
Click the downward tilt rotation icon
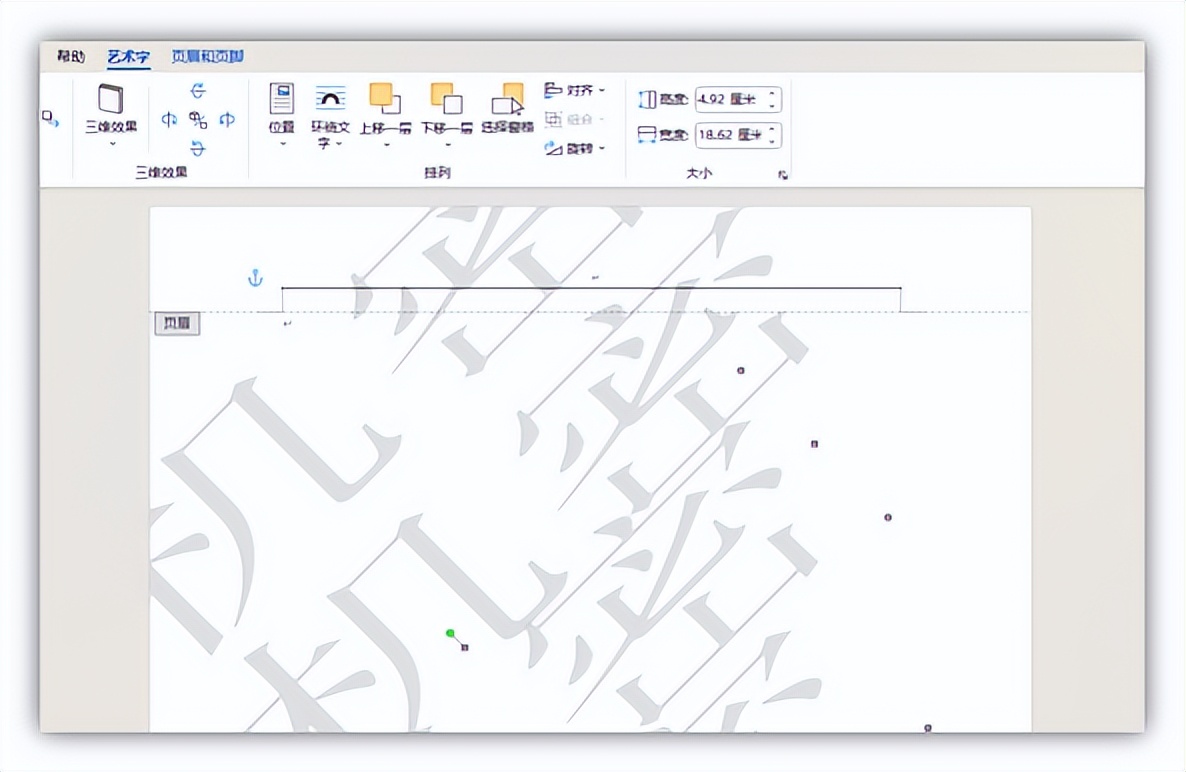tap(197, 148)
